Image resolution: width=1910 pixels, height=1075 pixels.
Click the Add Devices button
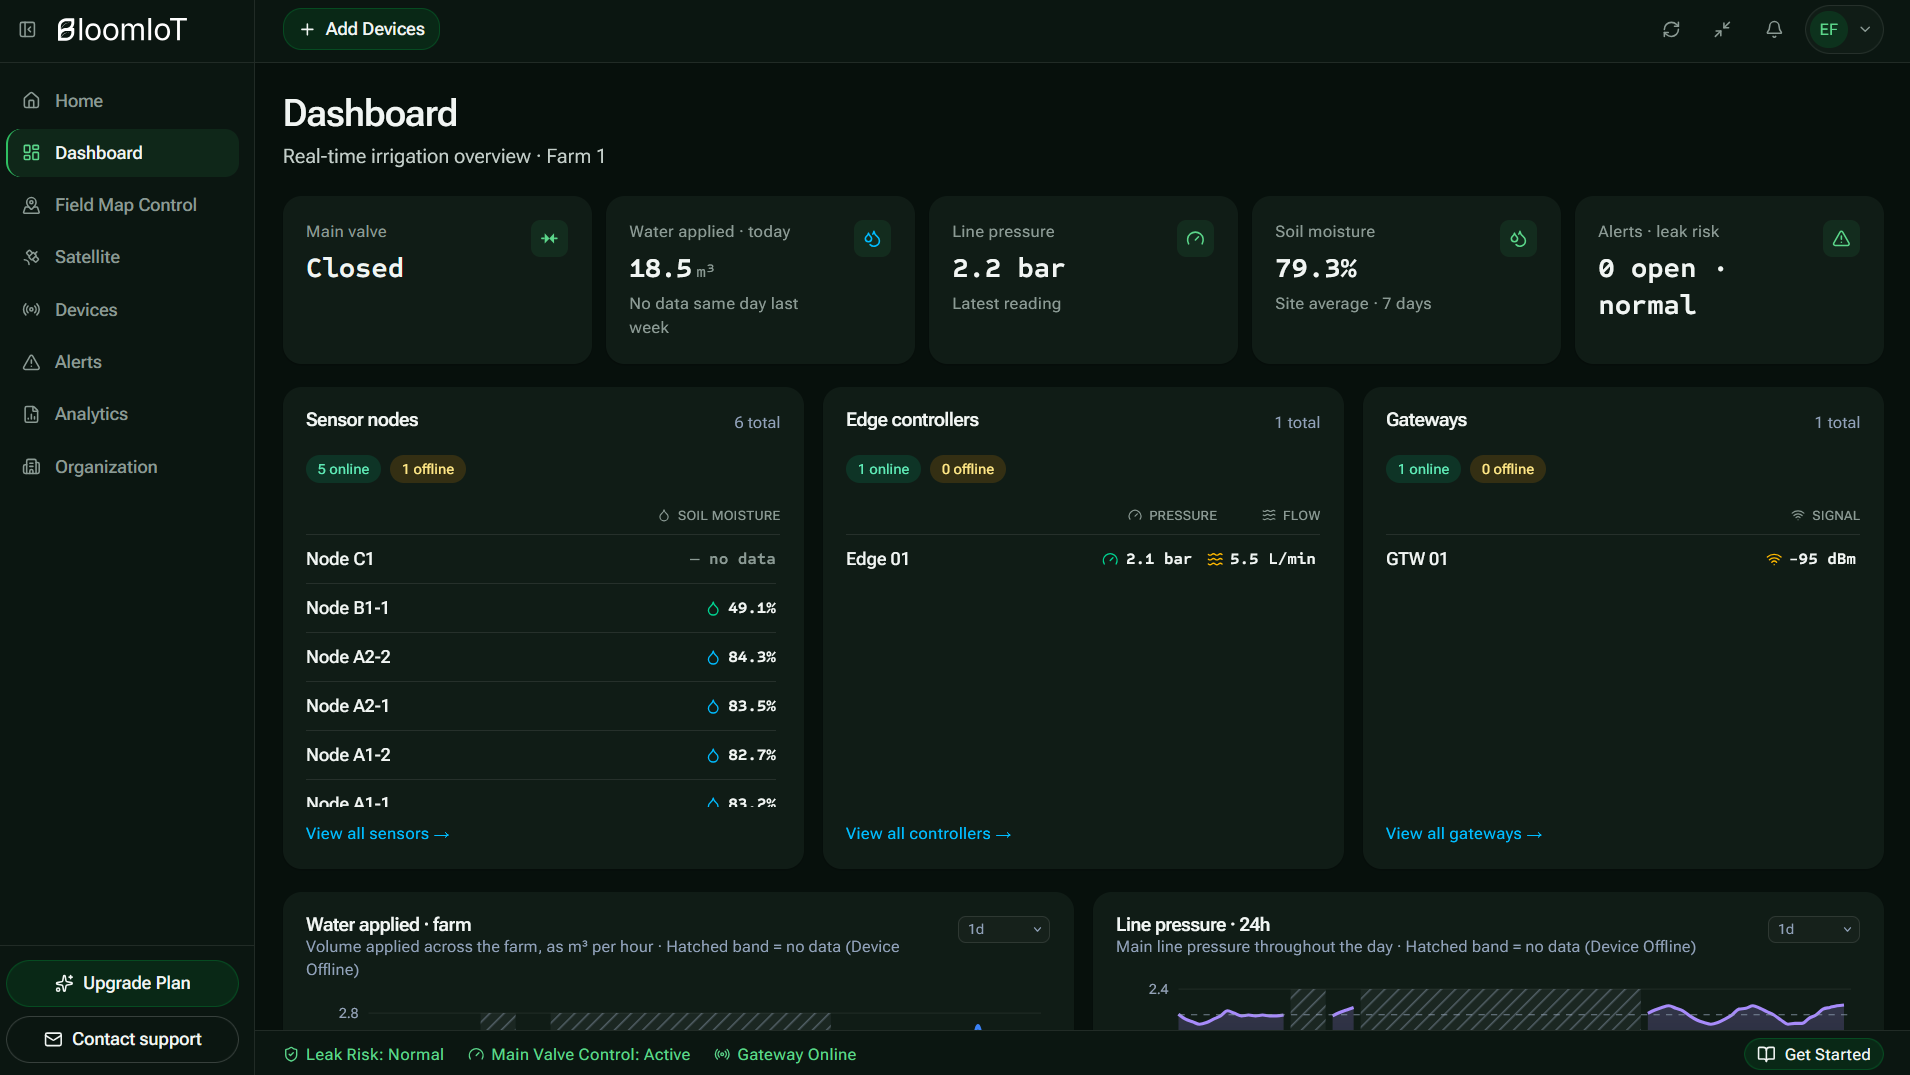(361, 29)
